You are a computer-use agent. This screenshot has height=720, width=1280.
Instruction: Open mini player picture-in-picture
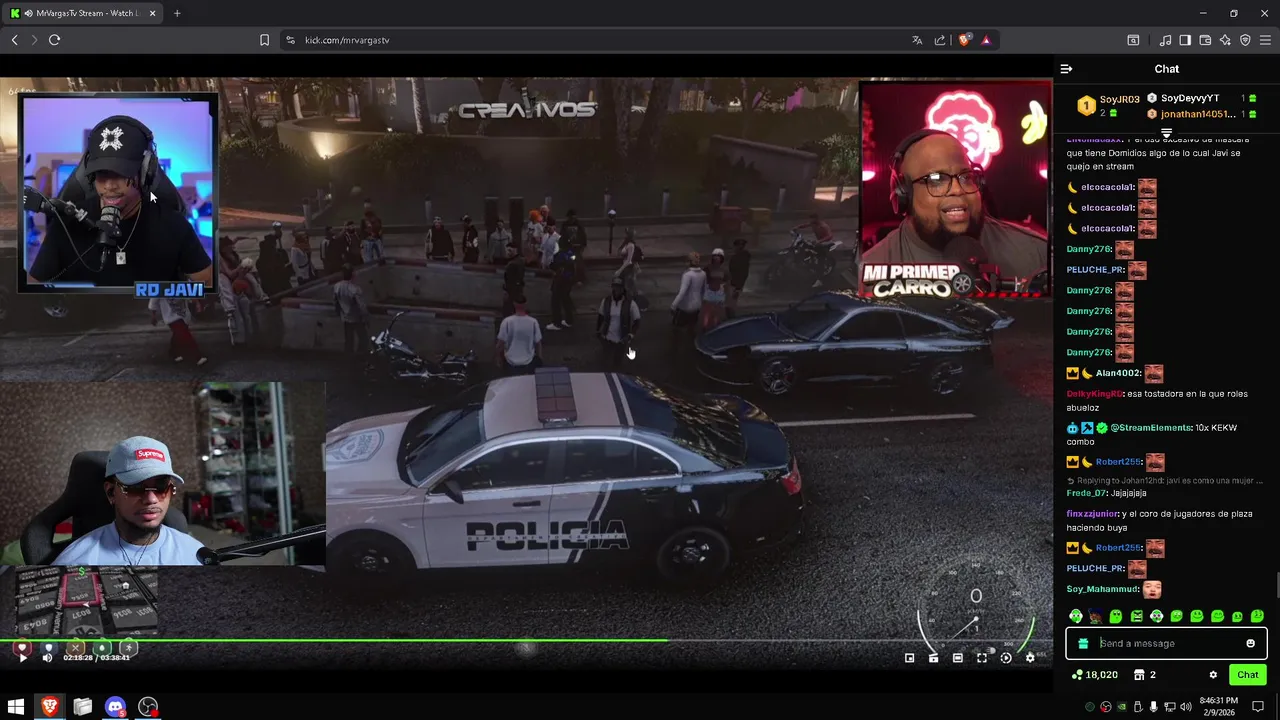(x=909, y=657)
